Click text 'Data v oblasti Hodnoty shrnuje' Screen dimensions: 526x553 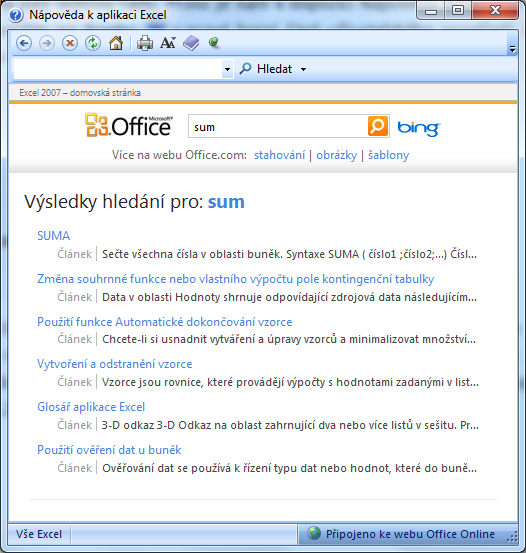(182, 297)
